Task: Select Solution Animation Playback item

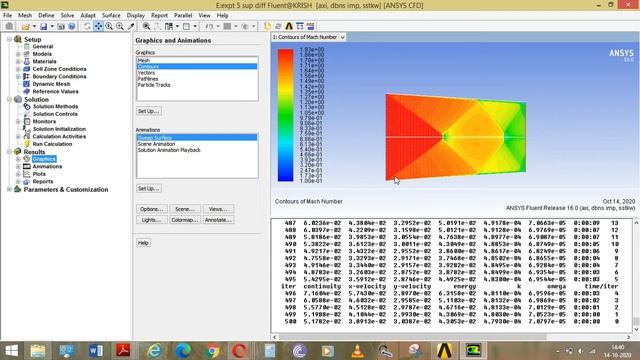Action: tap(197, 150)
